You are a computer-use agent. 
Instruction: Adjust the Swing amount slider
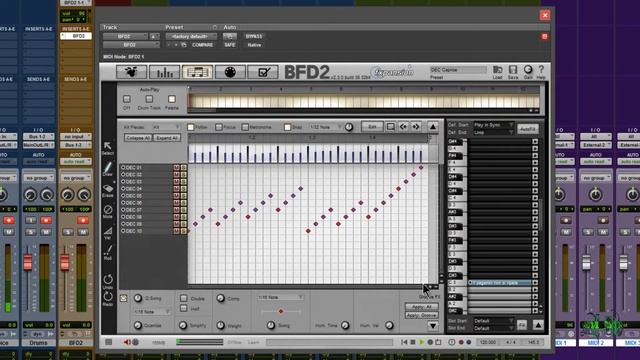(281, 311)
